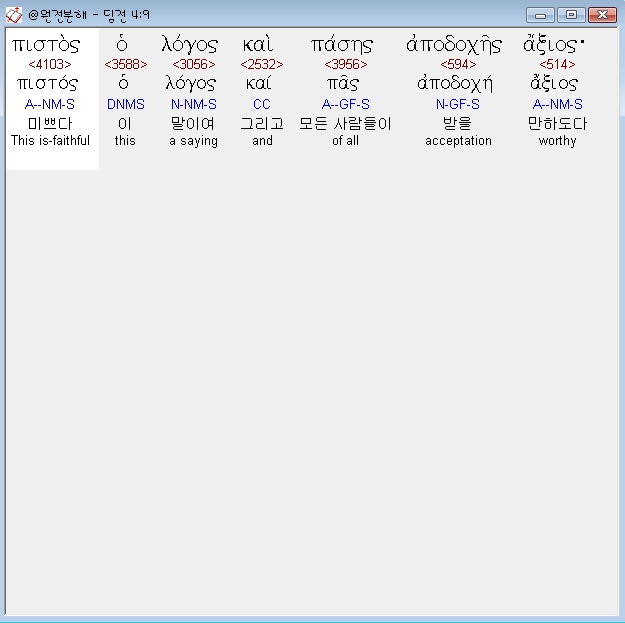Click the English gloss "worthy"

pos(558,141)
